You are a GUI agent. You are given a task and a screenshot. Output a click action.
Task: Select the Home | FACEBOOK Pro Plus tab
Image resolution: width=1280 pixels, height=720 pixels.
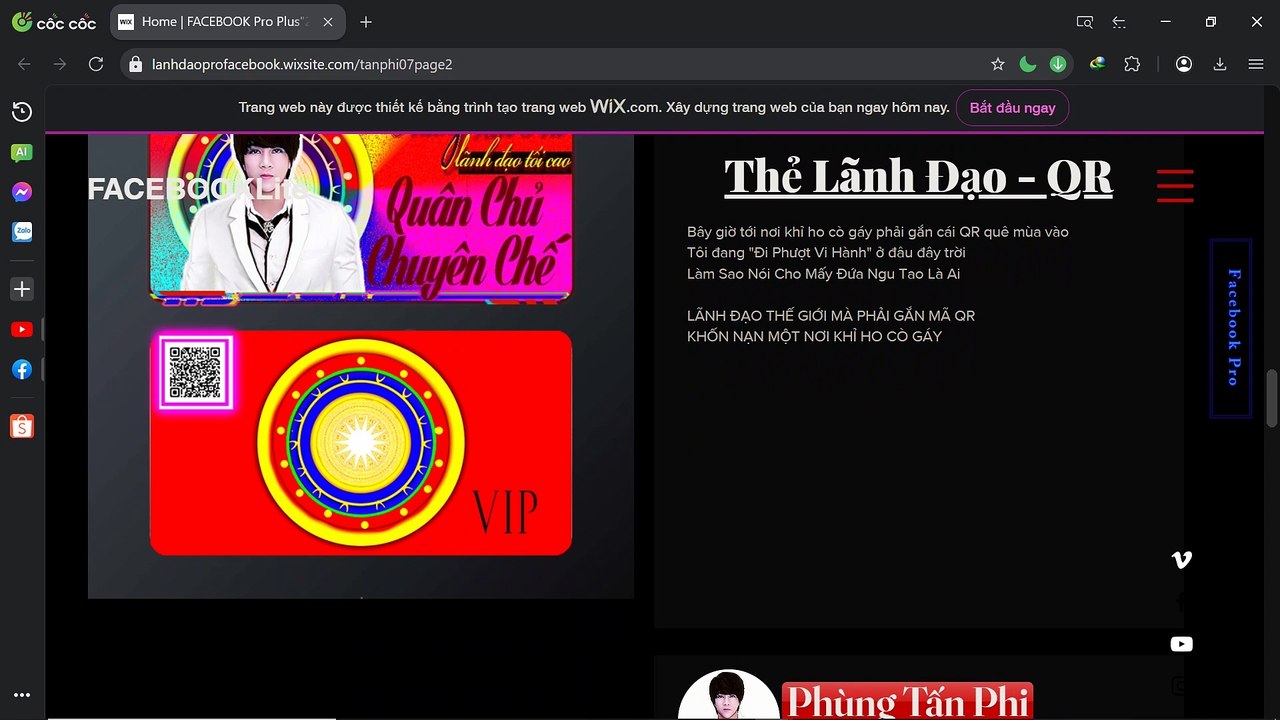coord(227,22)
